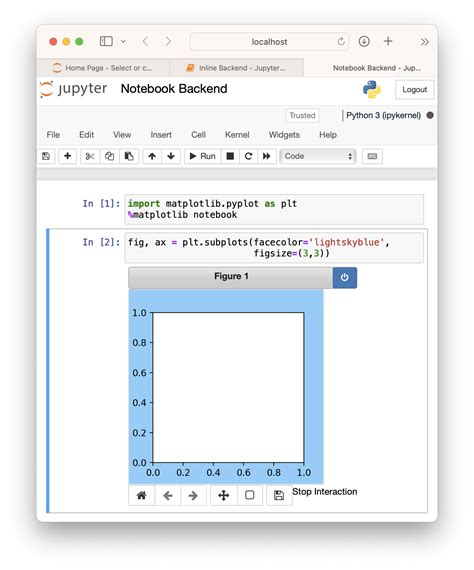Reset figure view with home icon
Screen dimensions: 474x570
click(x=141, y=495)
